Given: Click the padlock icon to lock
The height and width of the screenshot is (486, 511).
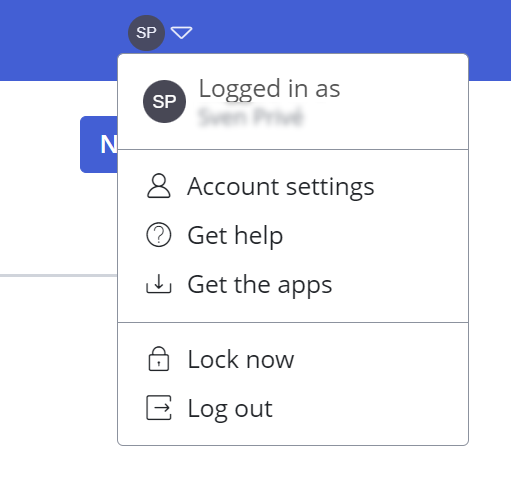Looking at the screenshot, I should [159, 359].
